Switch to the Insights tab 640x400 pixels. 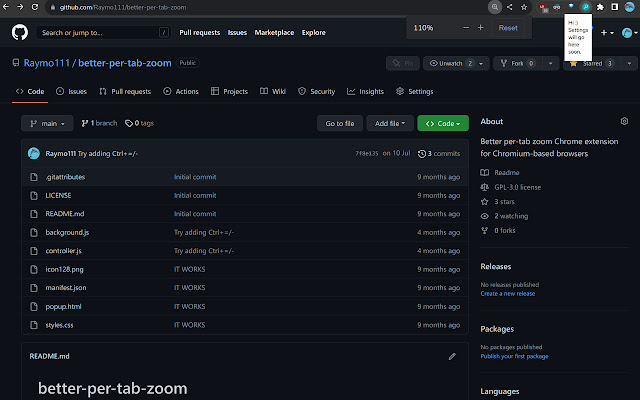(365, 91)
